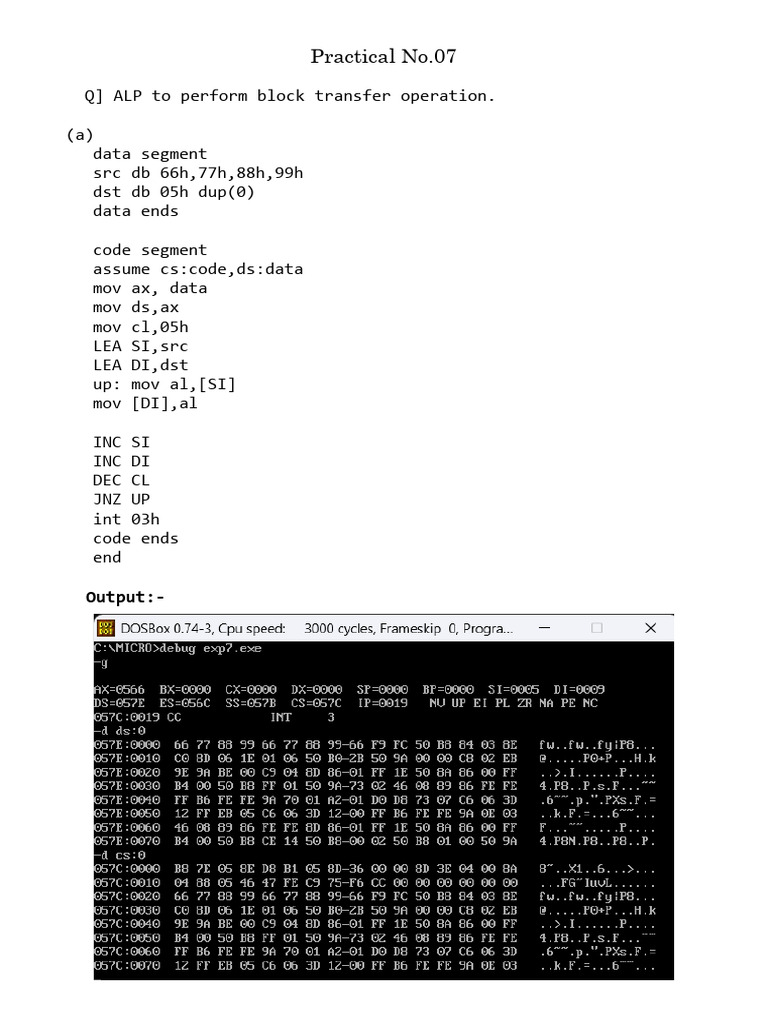Click the "LEA SI,src" instruction

click(140, 346)
